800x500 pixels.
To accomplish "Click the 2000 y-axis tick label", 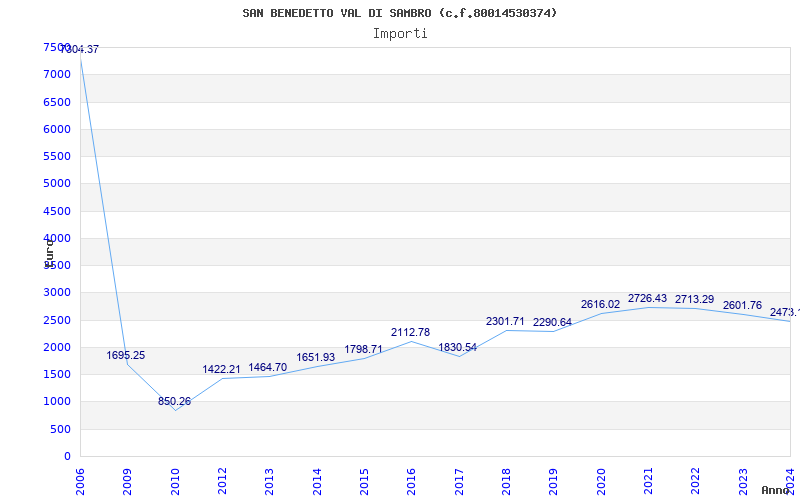I will point(57,347).
